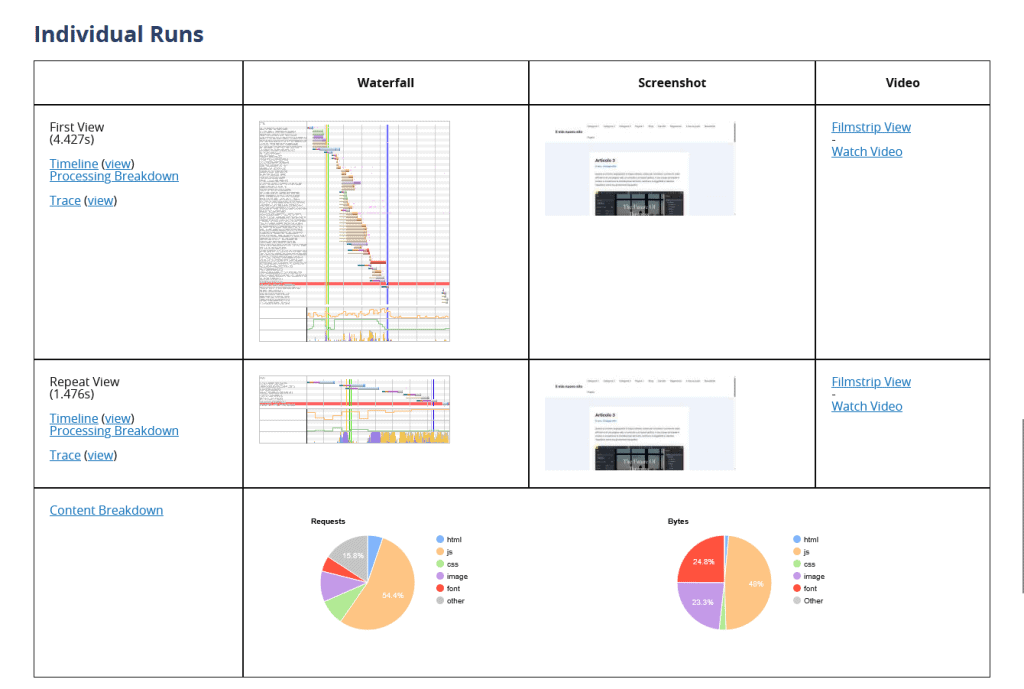The width and height of the screenshot is (1024, 689).
Task: Open the Repeat View waterfall thumbnail
Action: [x=355, y=409]
